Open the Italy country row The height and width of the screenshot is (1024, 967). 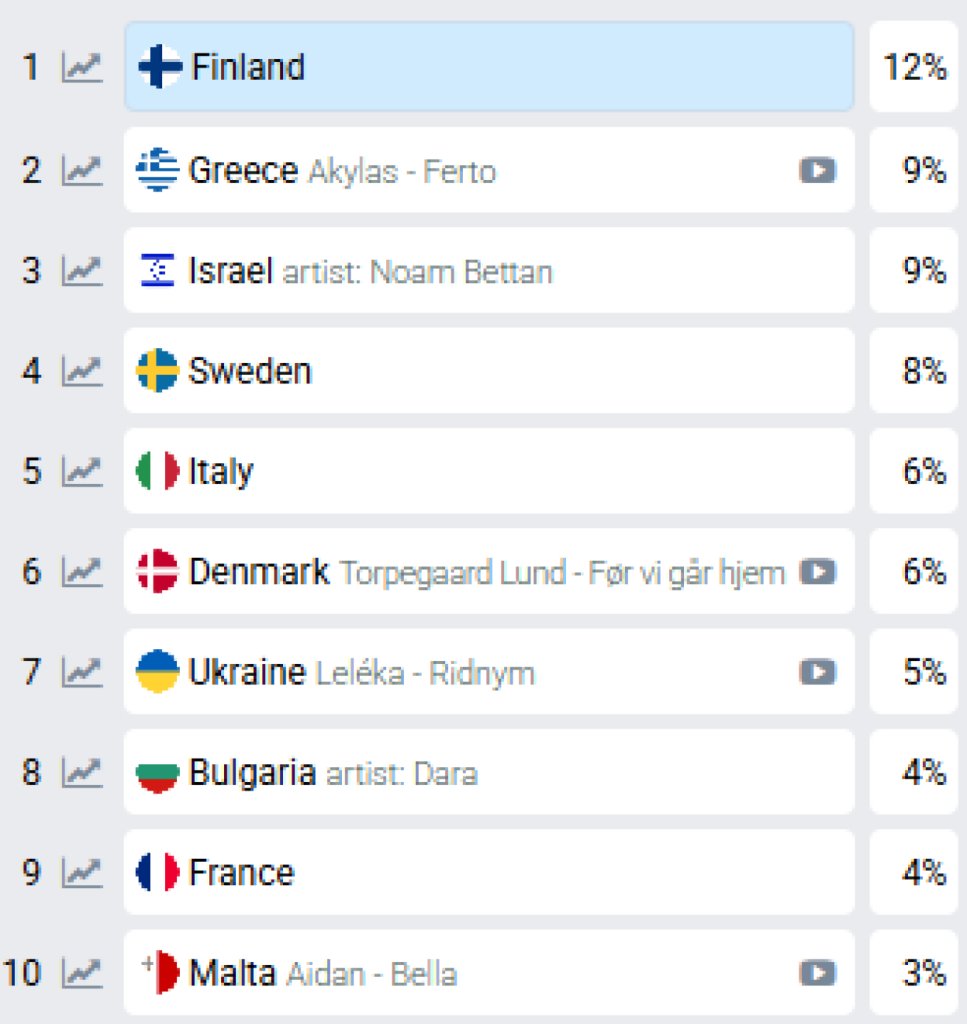click(489, 471)
